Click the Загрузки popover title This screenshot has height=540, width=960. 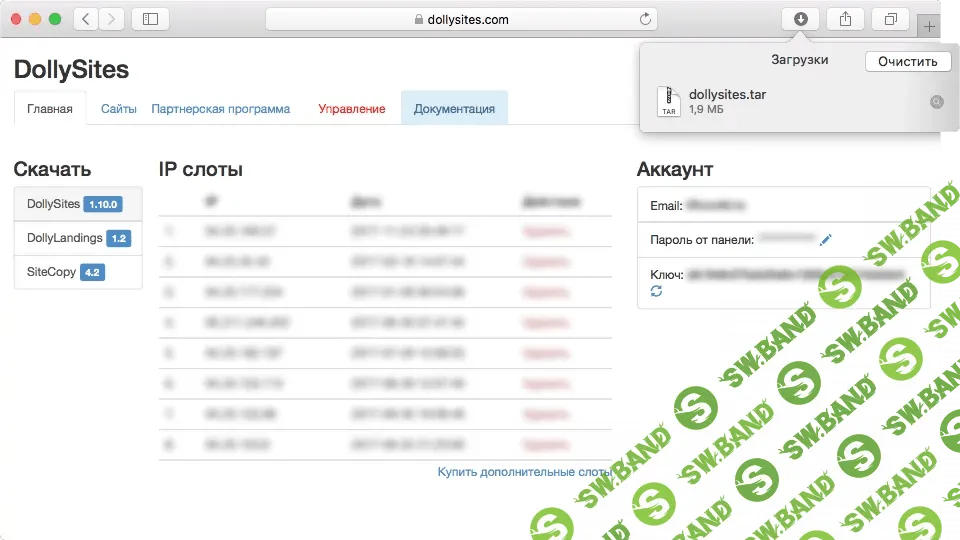(799, 59)
